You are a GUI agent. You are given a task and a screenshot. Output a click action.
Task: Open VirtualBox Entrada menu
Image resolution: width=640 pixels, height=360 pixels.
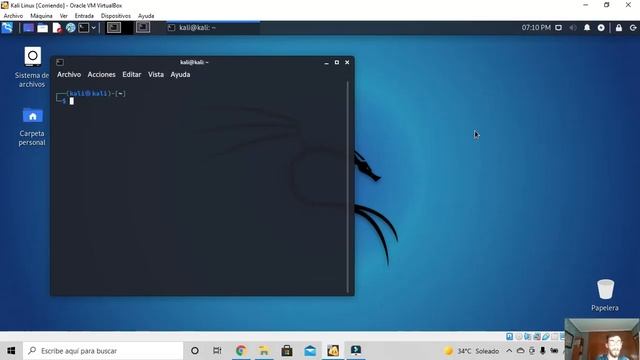pyautogui.click(x=84, y=16)
